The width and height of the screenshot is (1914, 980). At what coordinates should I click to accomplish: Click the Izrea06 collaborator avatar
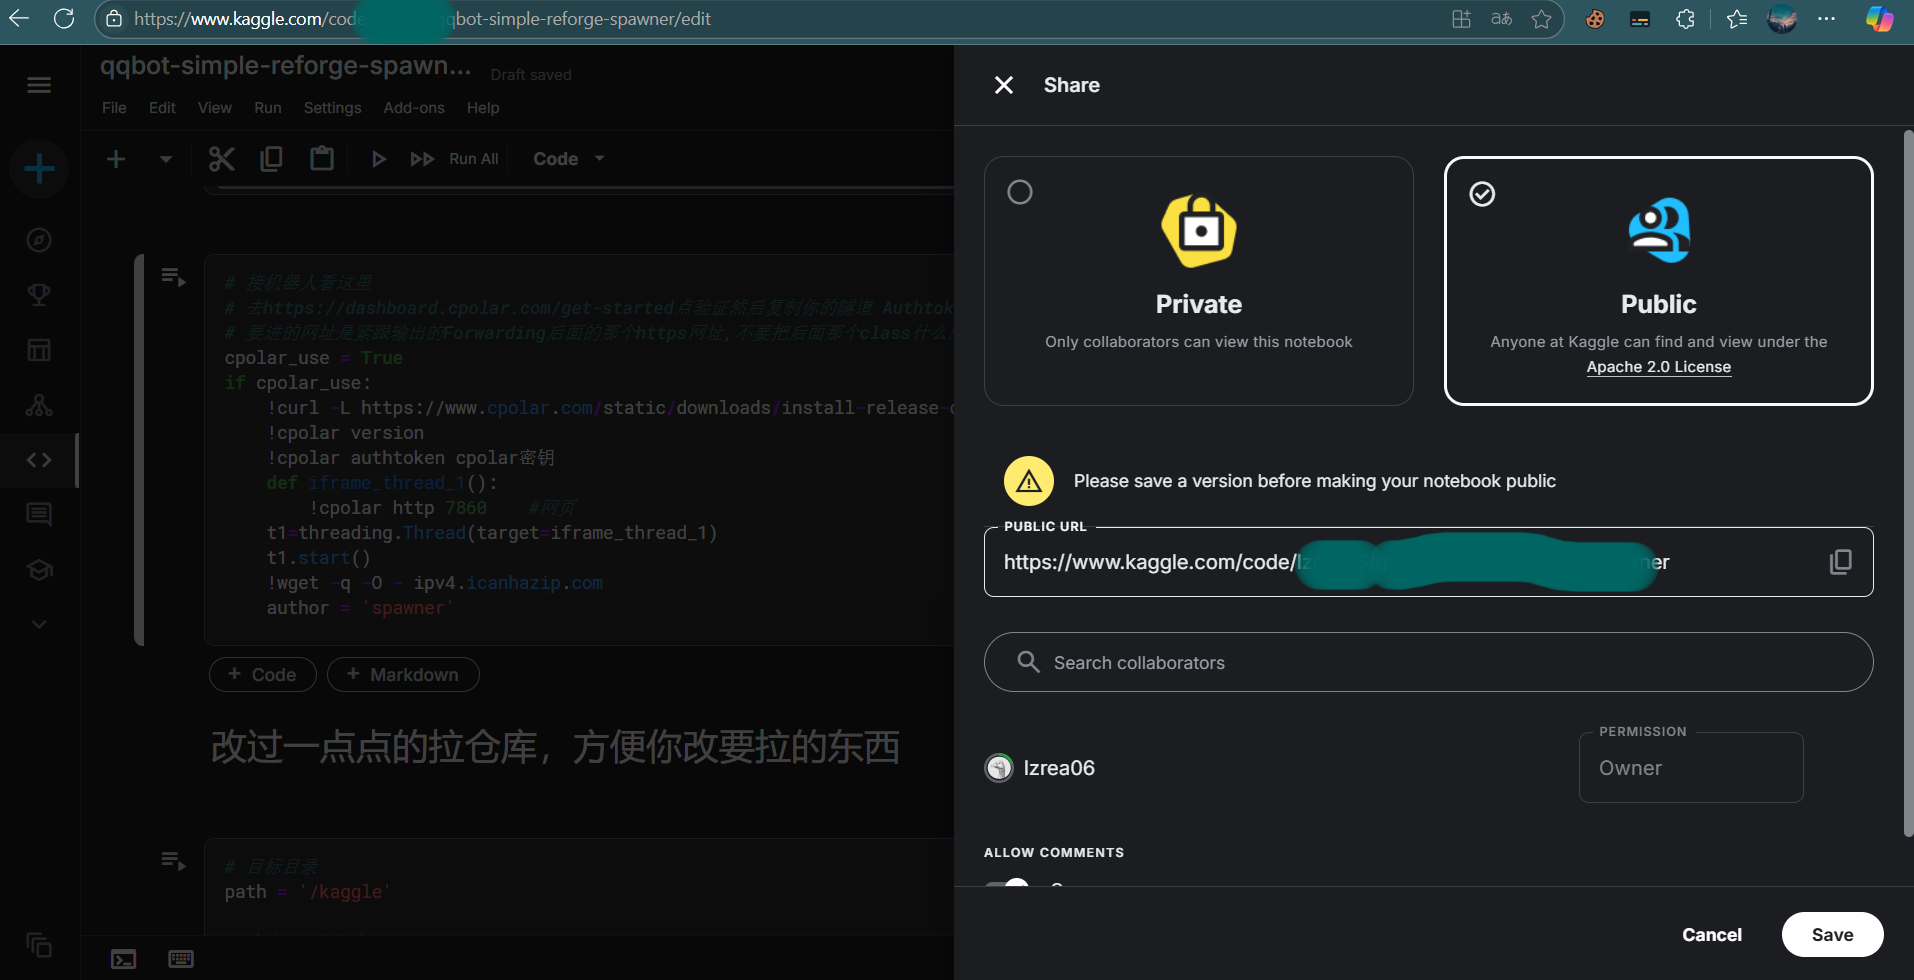[999, 768]
